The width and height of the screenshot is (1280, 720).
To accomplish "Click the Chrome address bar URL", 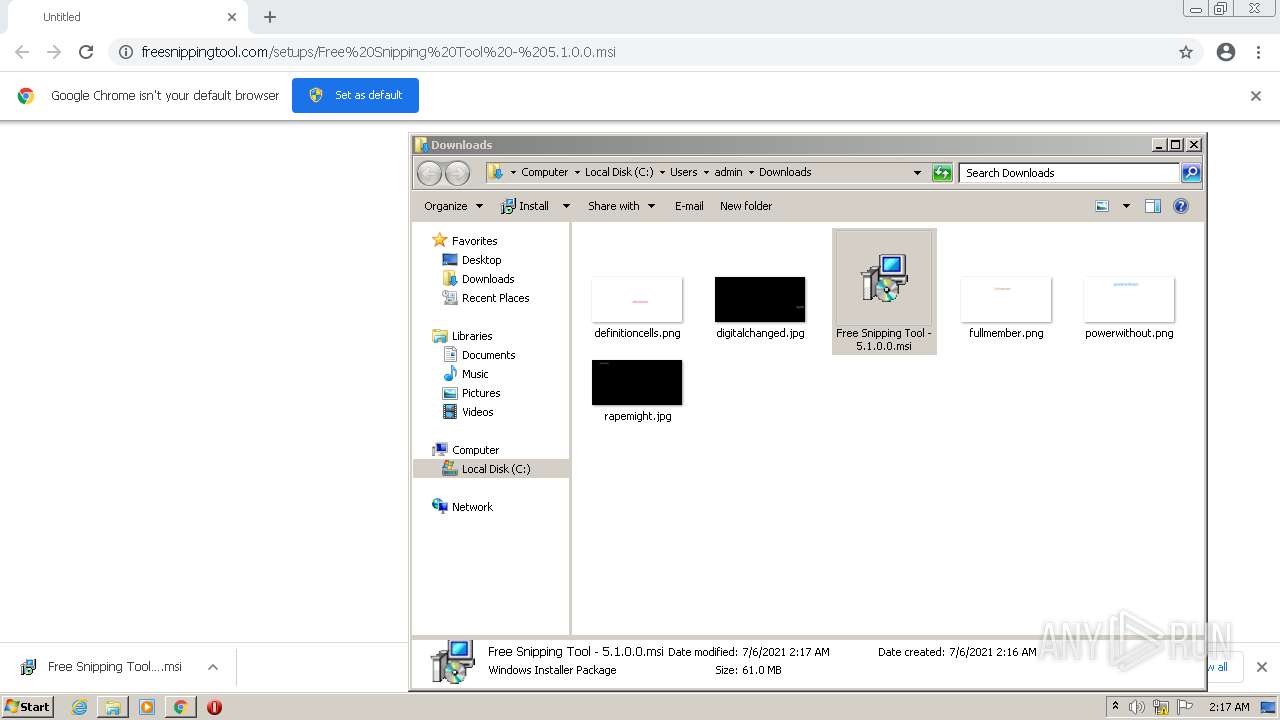I will 378,52.
